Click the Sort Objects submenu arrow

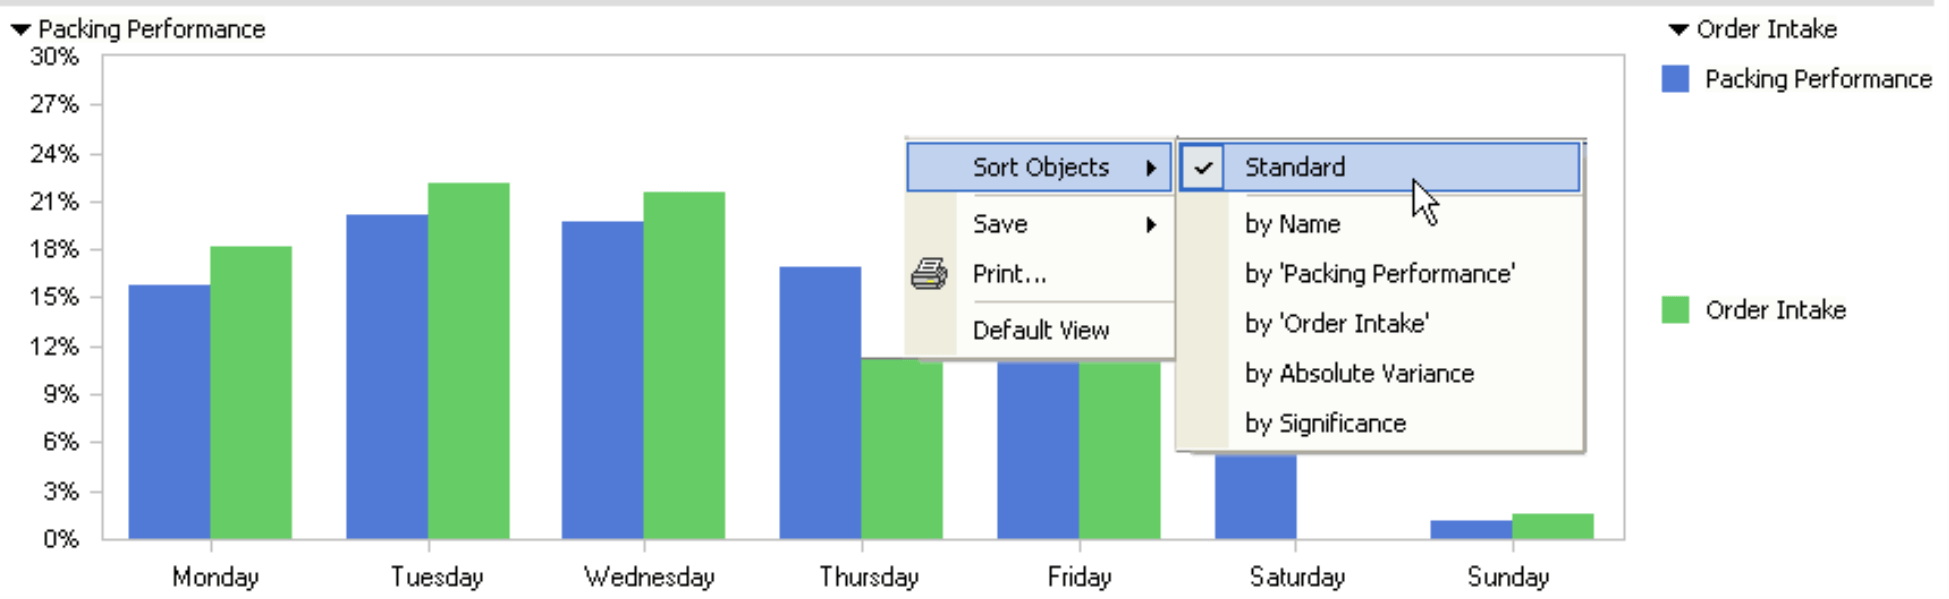click(1151, 168)
